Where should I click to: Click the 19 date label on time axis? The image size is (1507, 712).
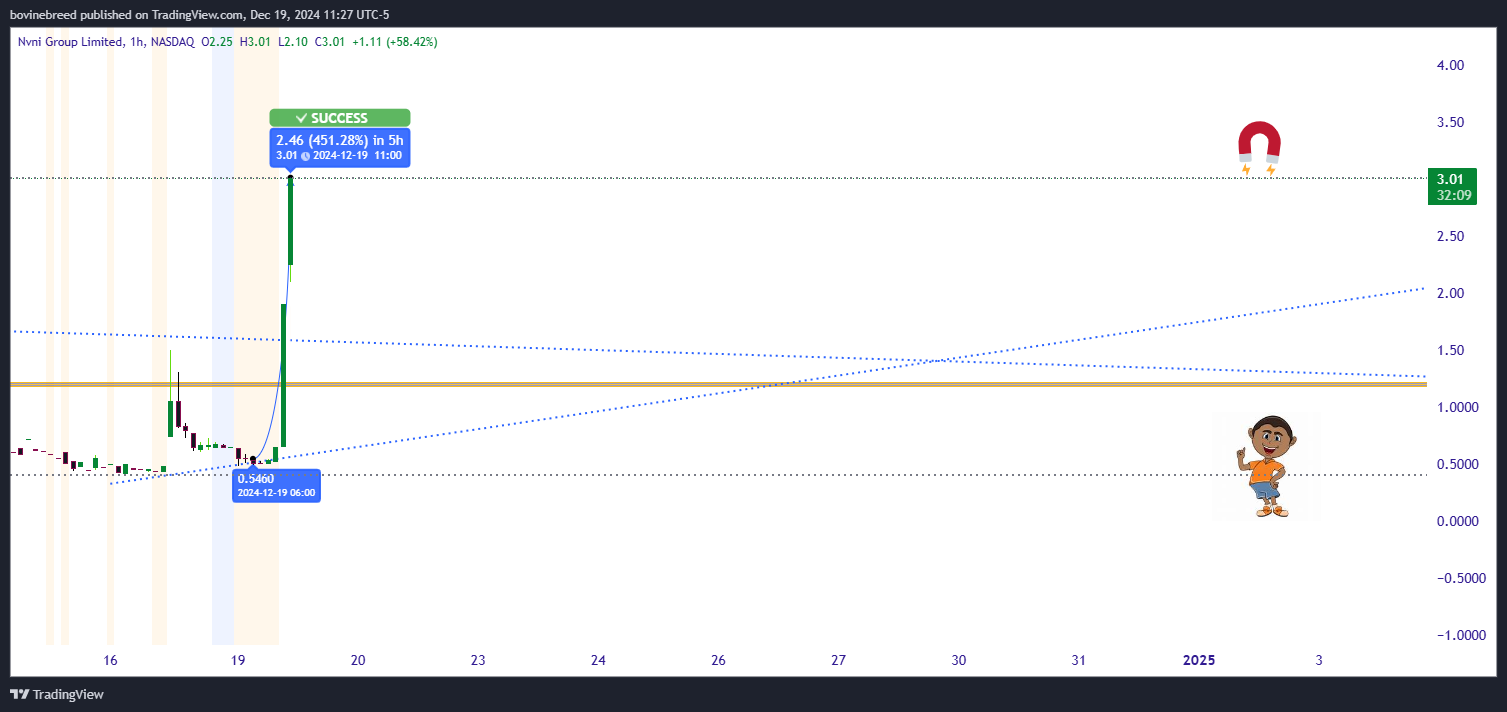pos(238,660)
